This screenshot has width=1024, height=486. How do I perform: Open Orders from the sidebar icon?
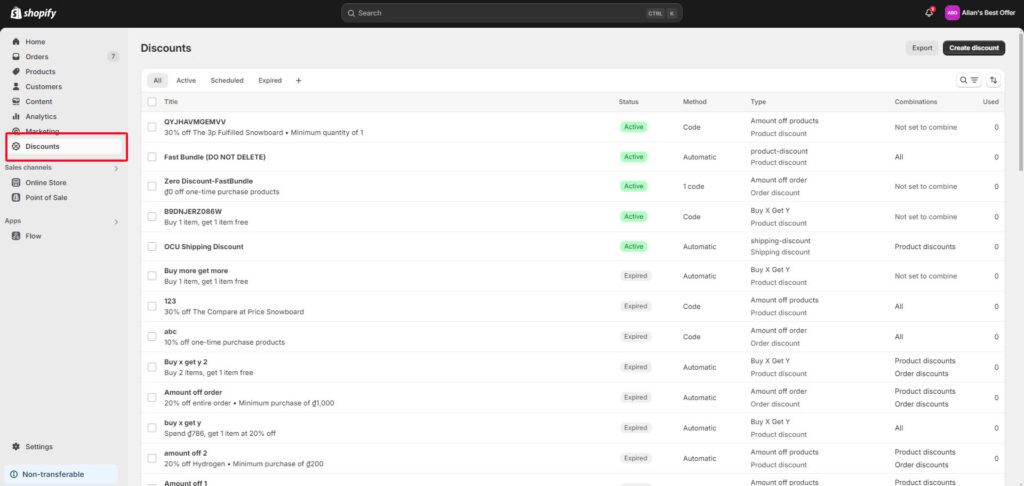coord(16,57)
